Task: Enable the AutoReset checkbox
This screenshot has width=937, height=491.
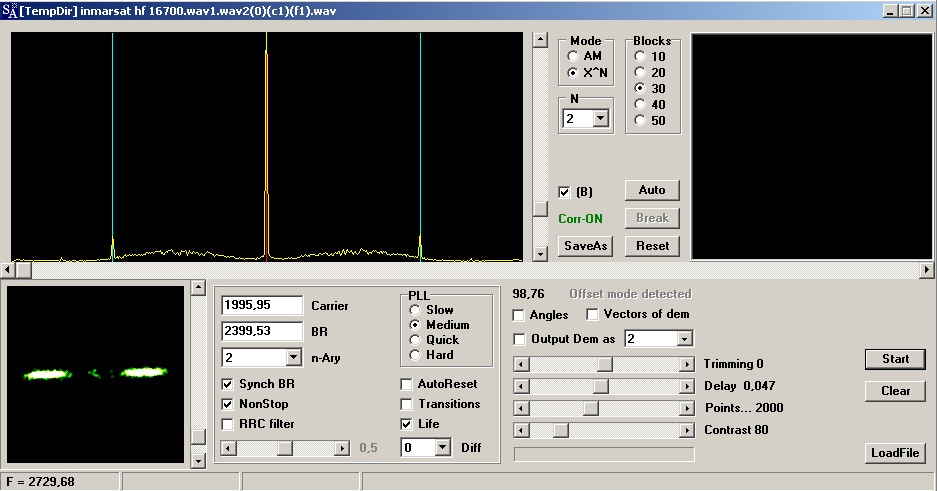Action: (x=406, y=384)
